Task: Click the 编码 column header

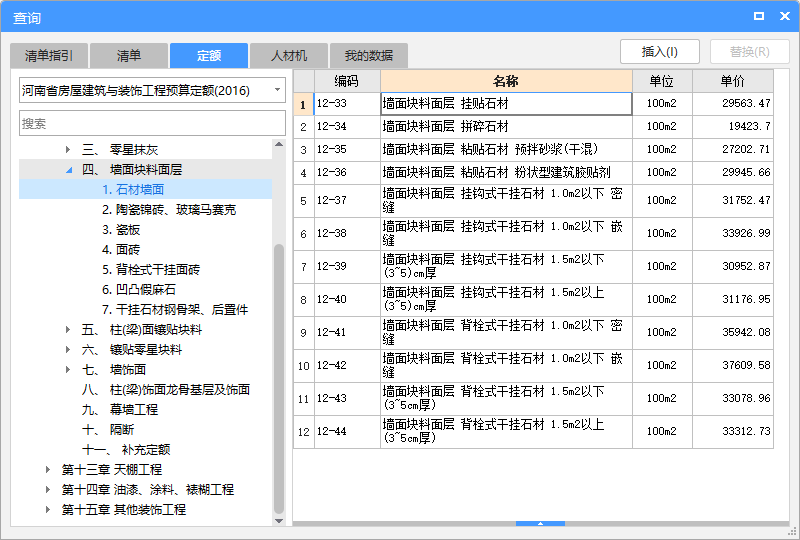Action: pyautogui.click(x=347, y=81)
